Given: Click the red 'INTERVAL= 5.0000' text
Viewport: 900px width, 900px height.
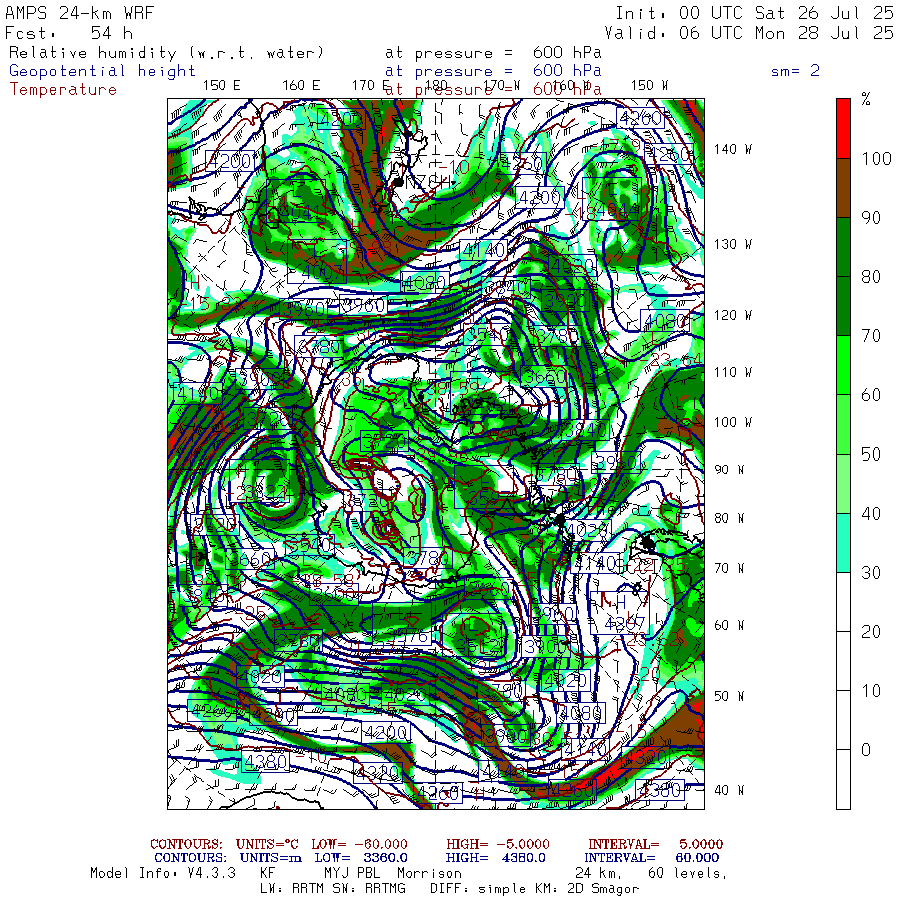Looking at the screenshot, I should [655, 844].
